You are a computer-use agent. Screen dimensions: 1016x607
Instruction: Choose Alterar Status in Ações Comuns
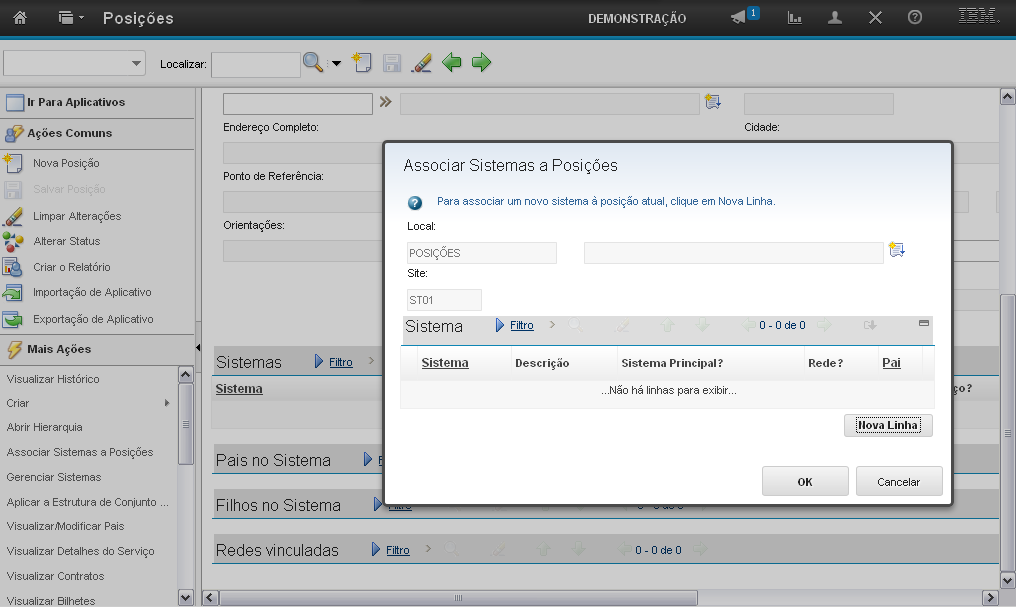point(66,241)
